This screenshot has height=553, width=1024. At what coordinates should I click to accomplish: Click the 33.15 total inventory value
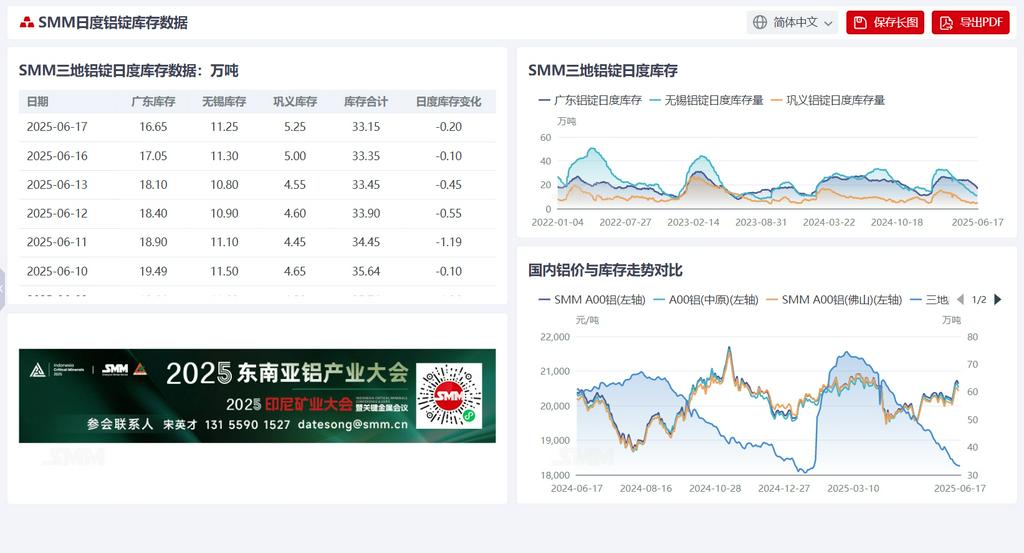366,127
